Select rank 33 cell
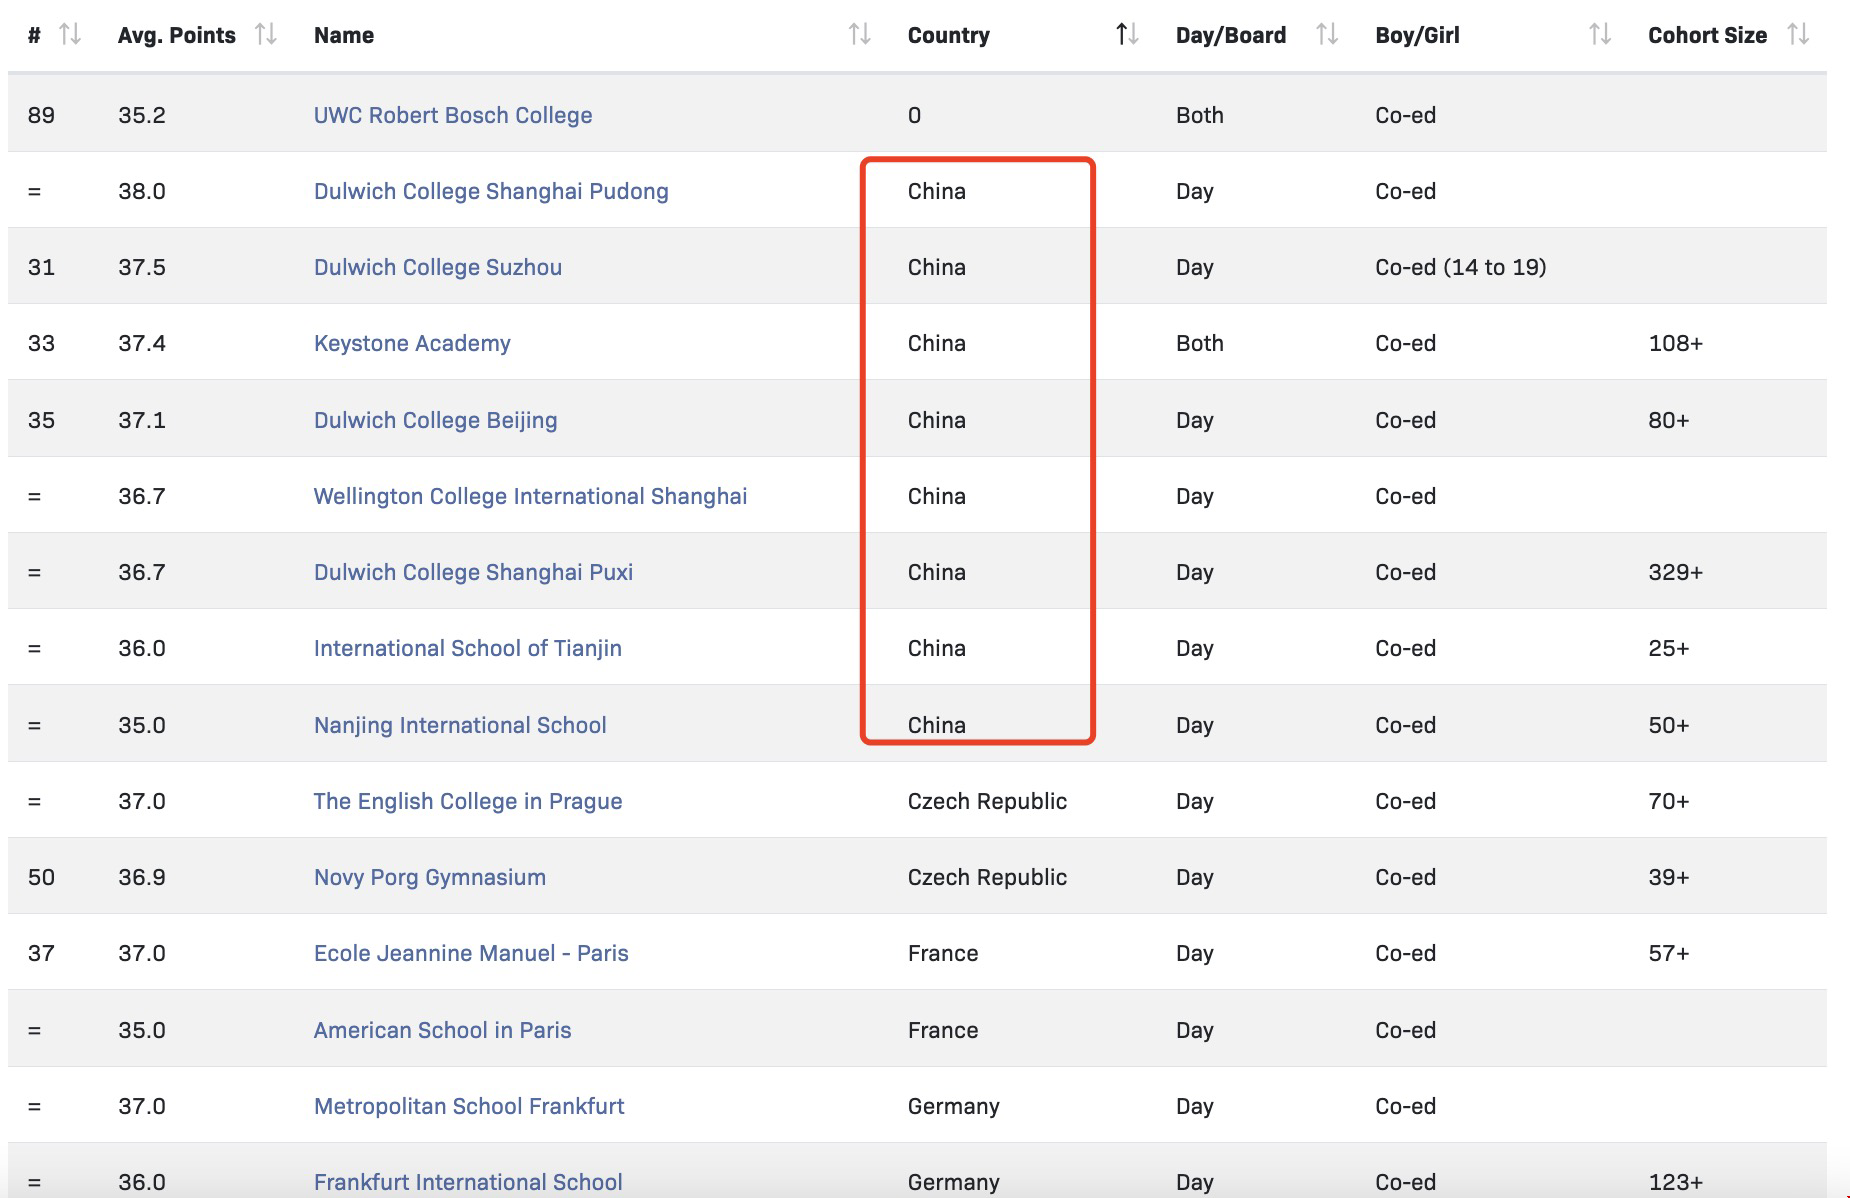 pyautogui.click(x=41, y=343)
